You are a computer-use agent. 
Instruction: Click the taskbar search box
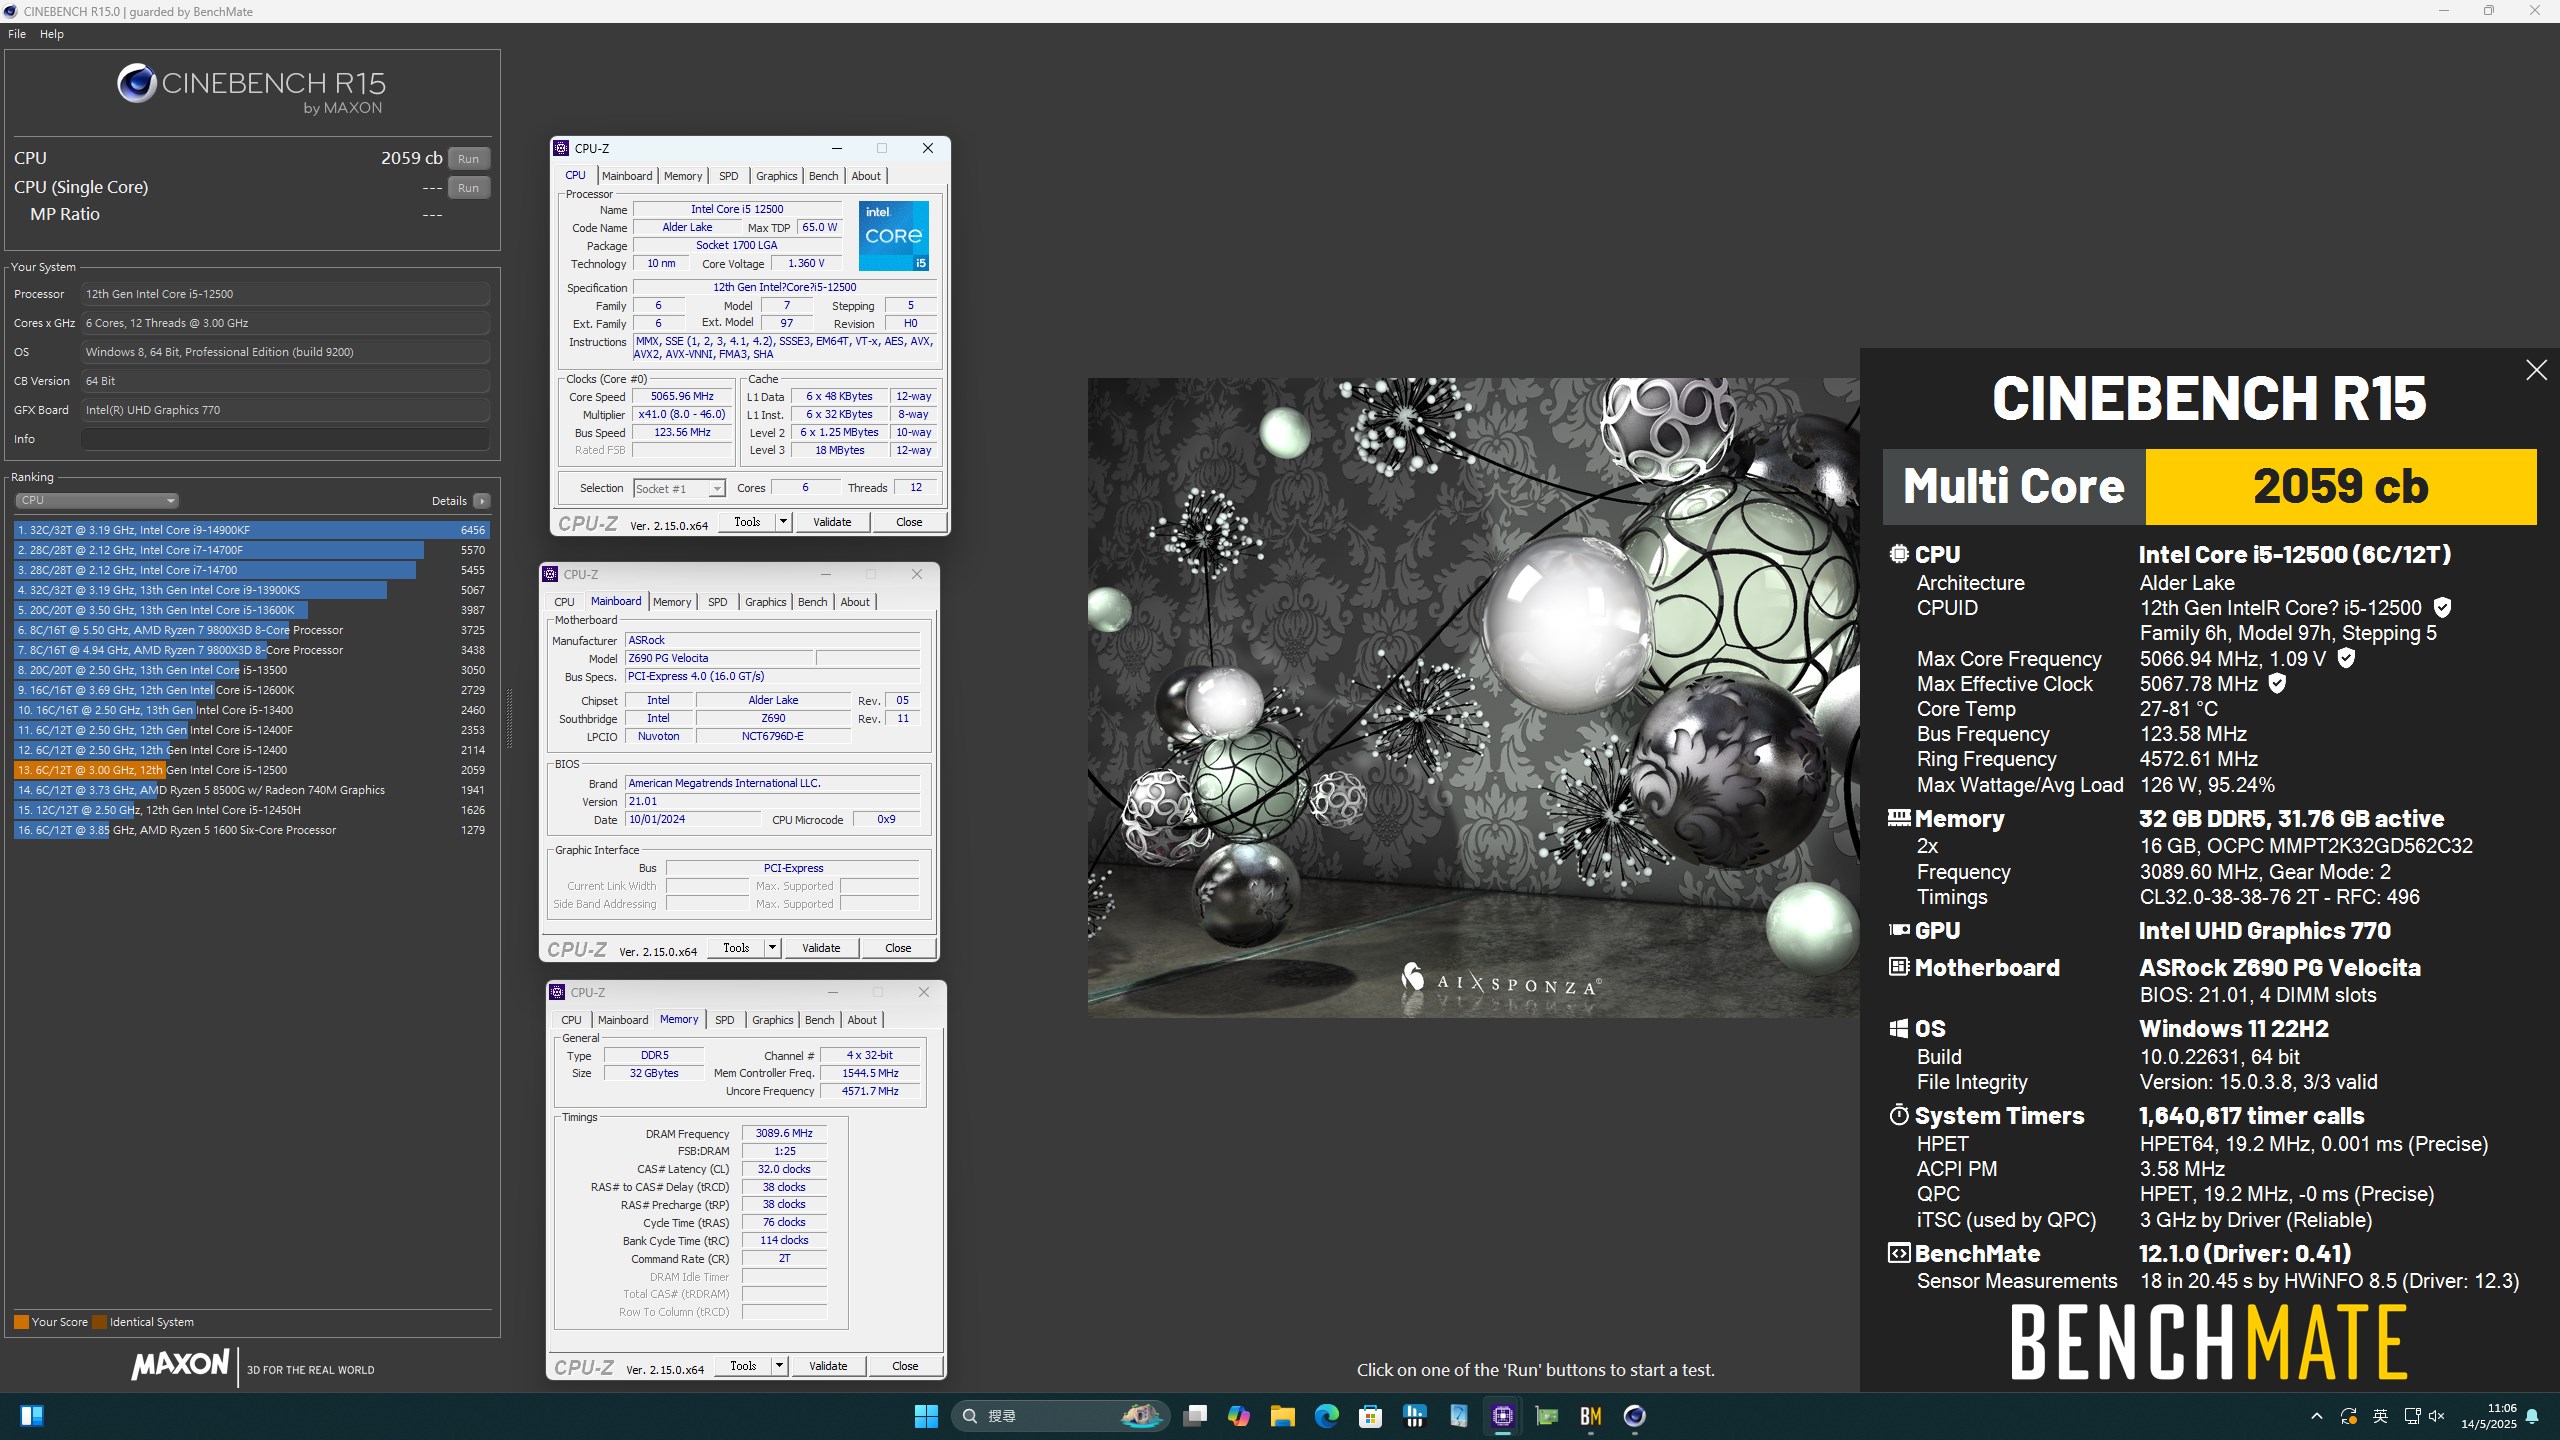(1060, 1416)
